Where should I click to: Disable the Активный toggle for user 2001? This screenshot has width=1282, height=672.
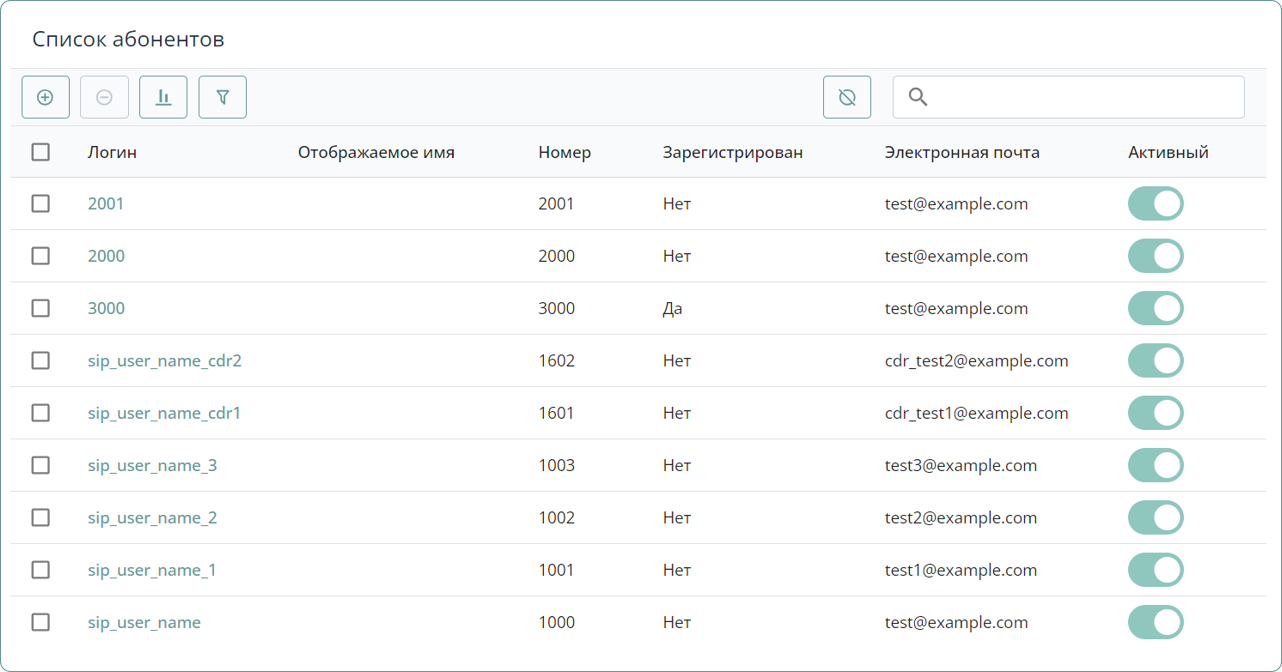(1156, 203)
